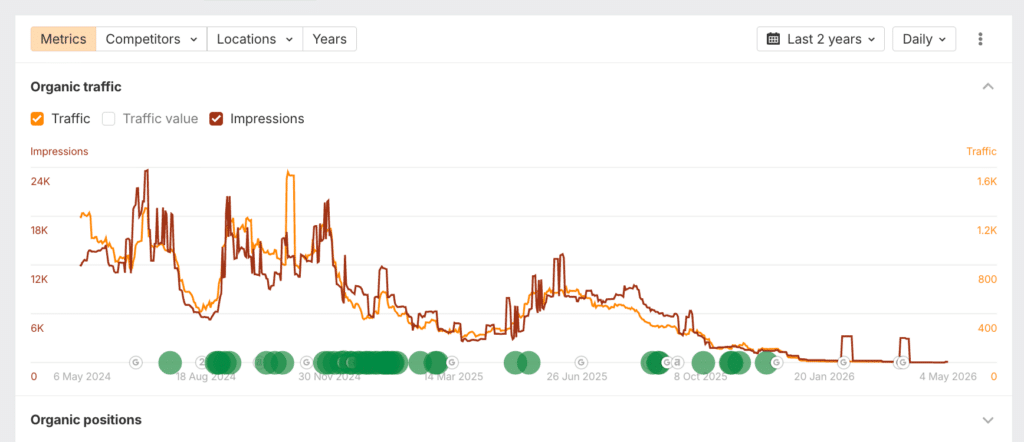1024x442 pixels.
Task: Expand the Organic positions section
Action: pos(988,420)
